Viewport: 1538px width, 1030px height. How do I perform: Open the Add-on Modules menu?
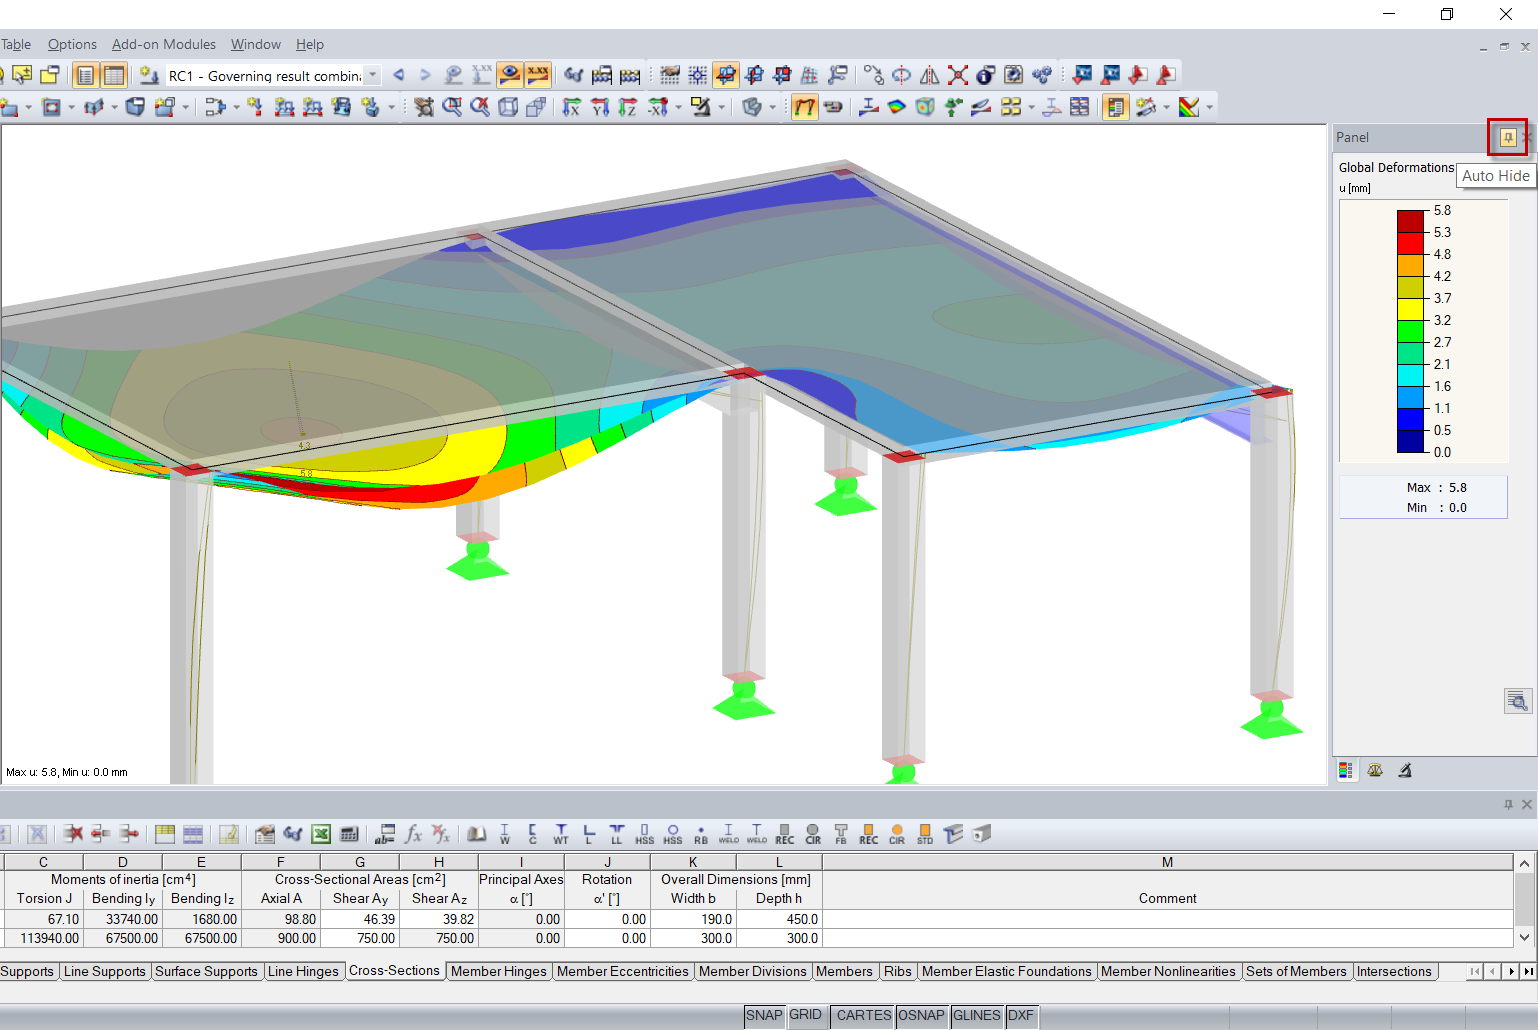click(x=163, y=44)
